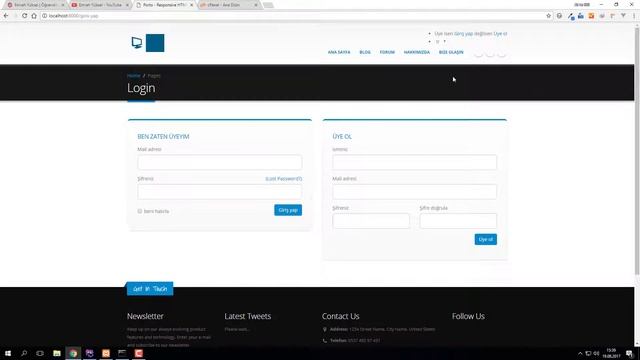
Task: Click the page vertical scrollbar
Action: pyautogui.click(x=637, y=151)
